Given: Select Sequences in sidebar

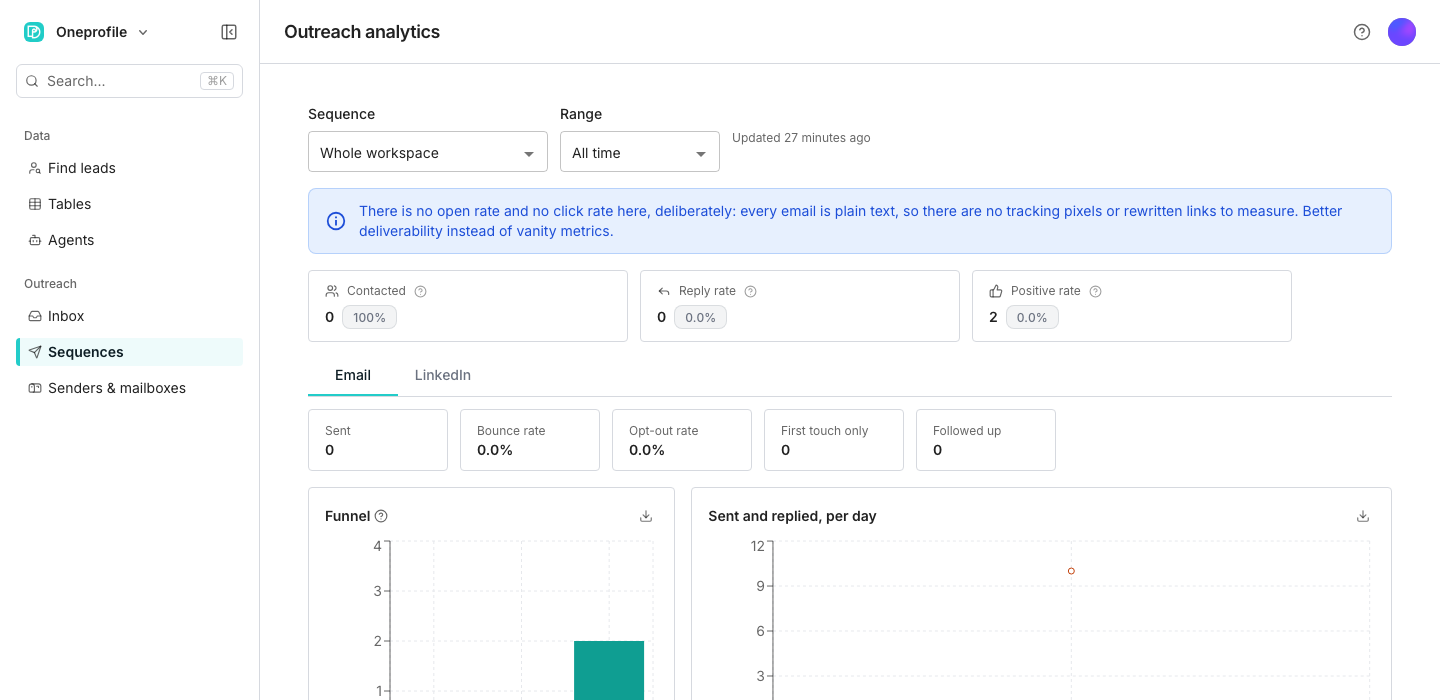Looking at the screenshot, I should (x=129, y=352).
